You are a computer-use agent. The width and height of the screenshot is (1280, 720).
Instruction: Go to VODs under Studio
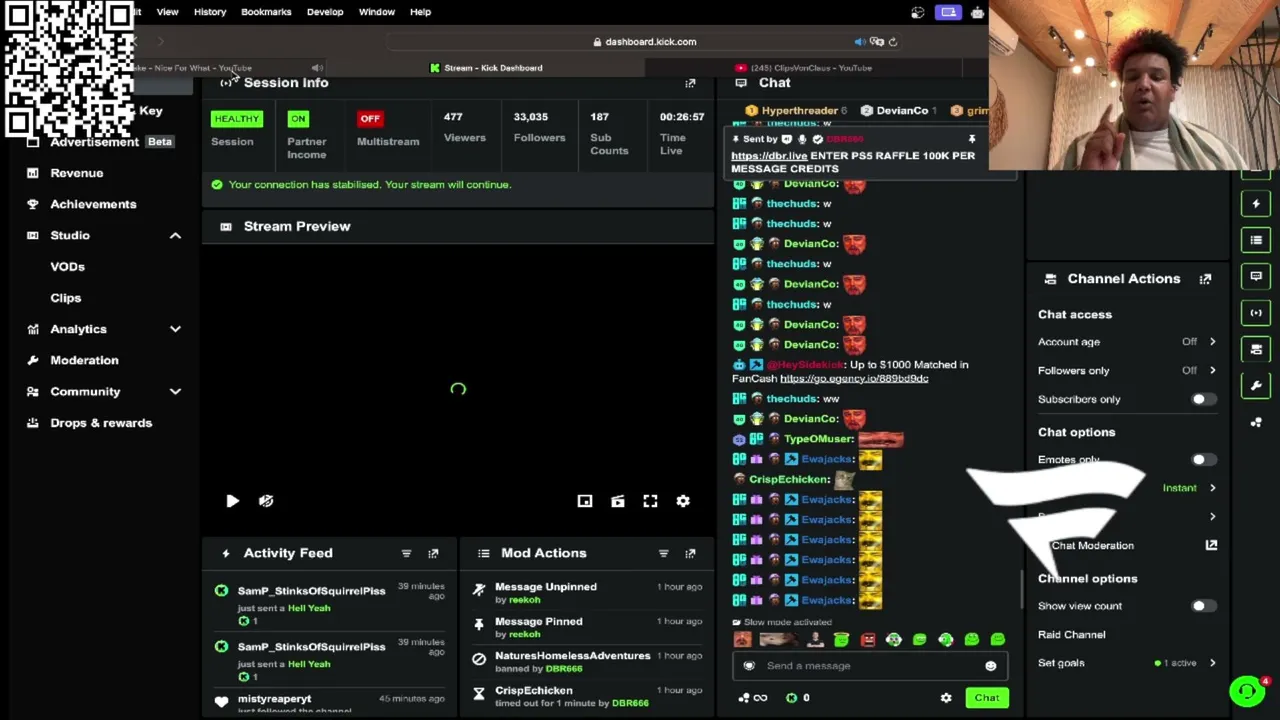pos(68,267)
